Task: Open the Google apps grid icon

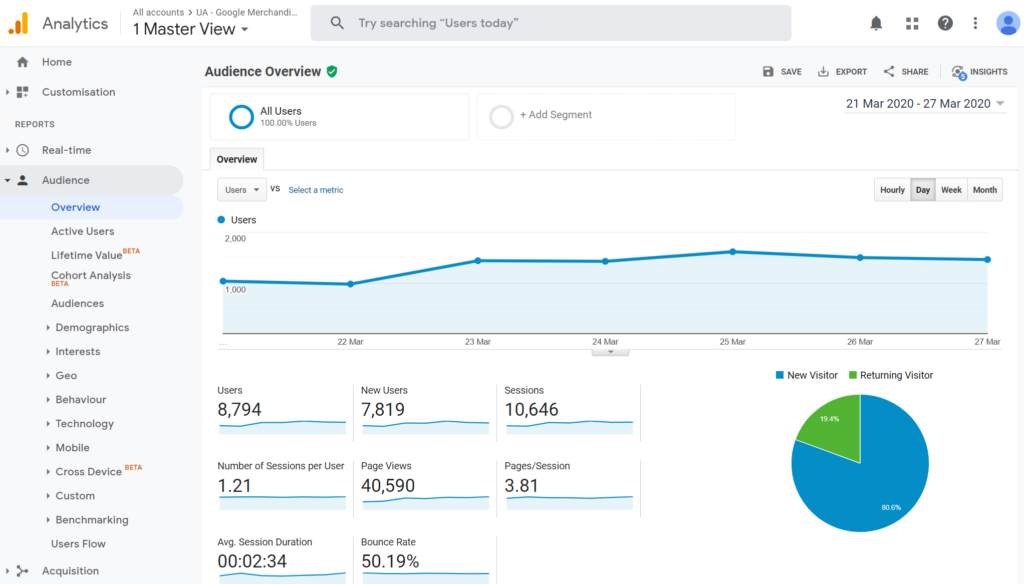Action: (911, 23)
